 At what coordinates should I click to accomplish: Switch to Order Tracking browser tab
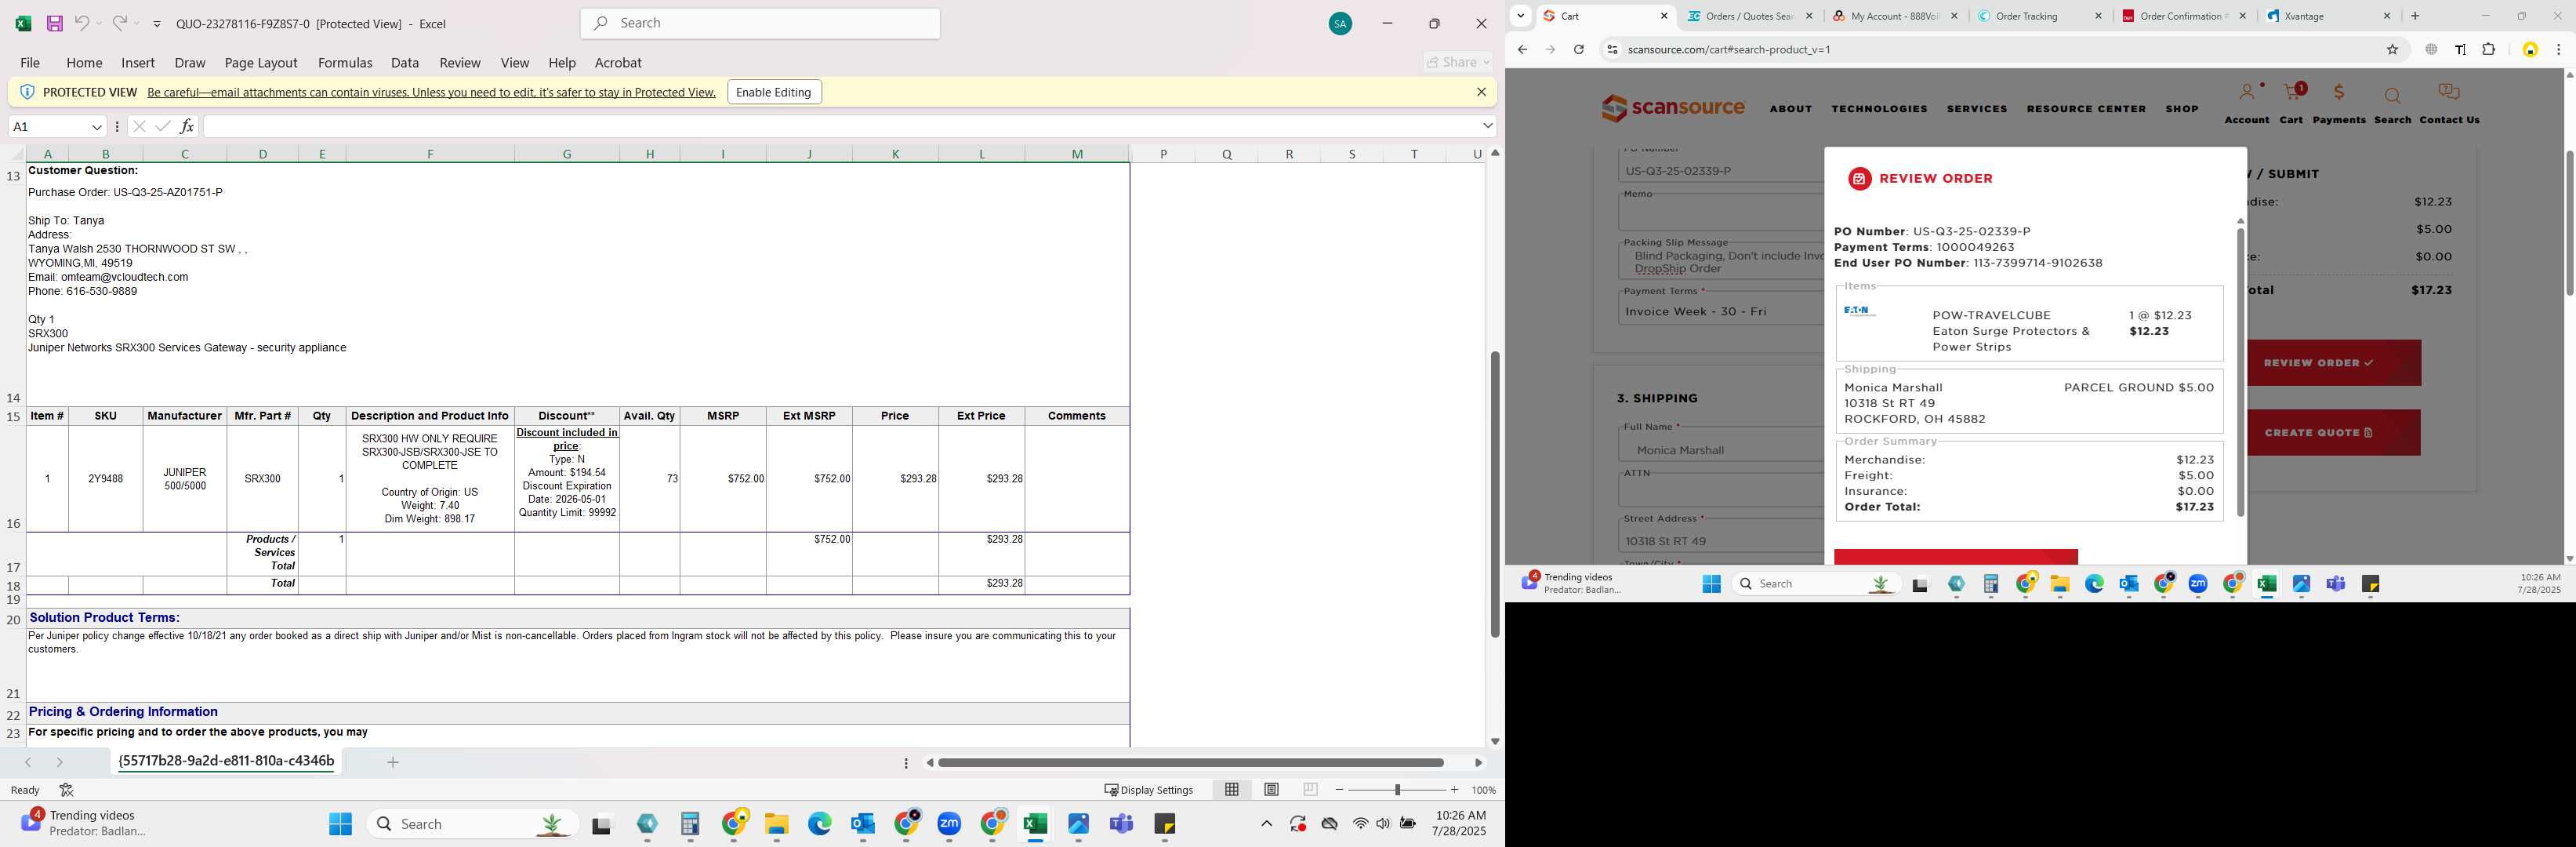tap(2039, 16)
